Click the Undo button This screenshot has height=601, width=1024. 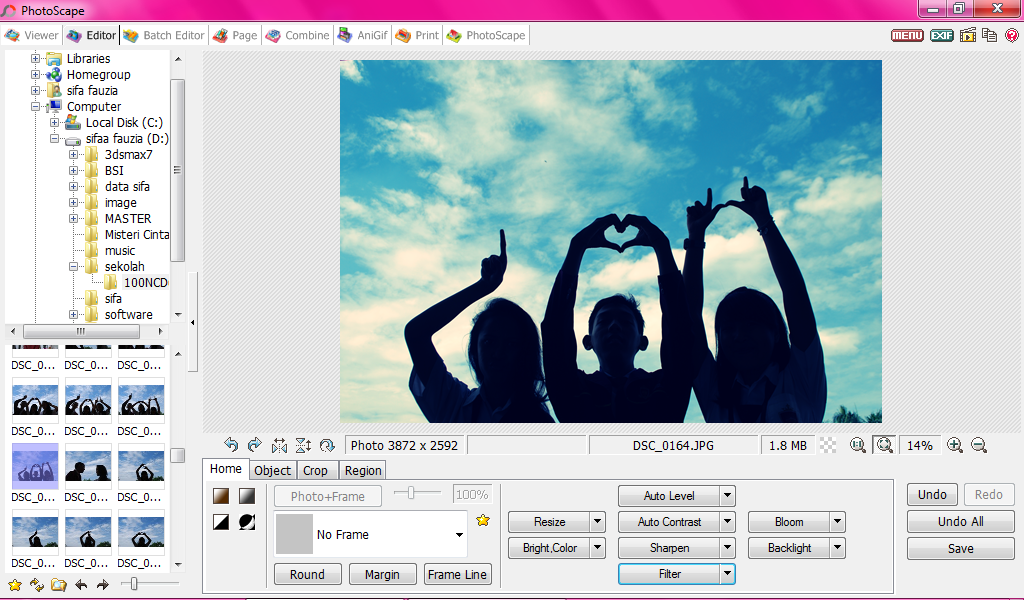[932, 495]
